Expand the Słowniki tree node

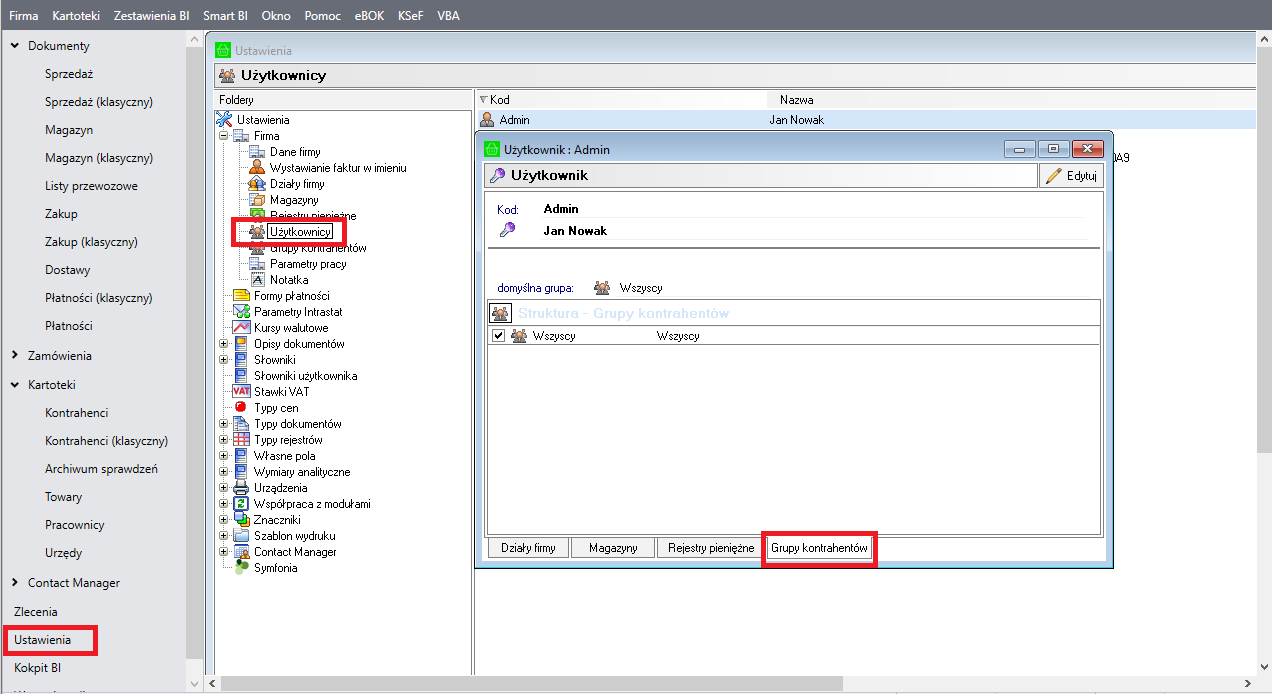coord(223,360)
